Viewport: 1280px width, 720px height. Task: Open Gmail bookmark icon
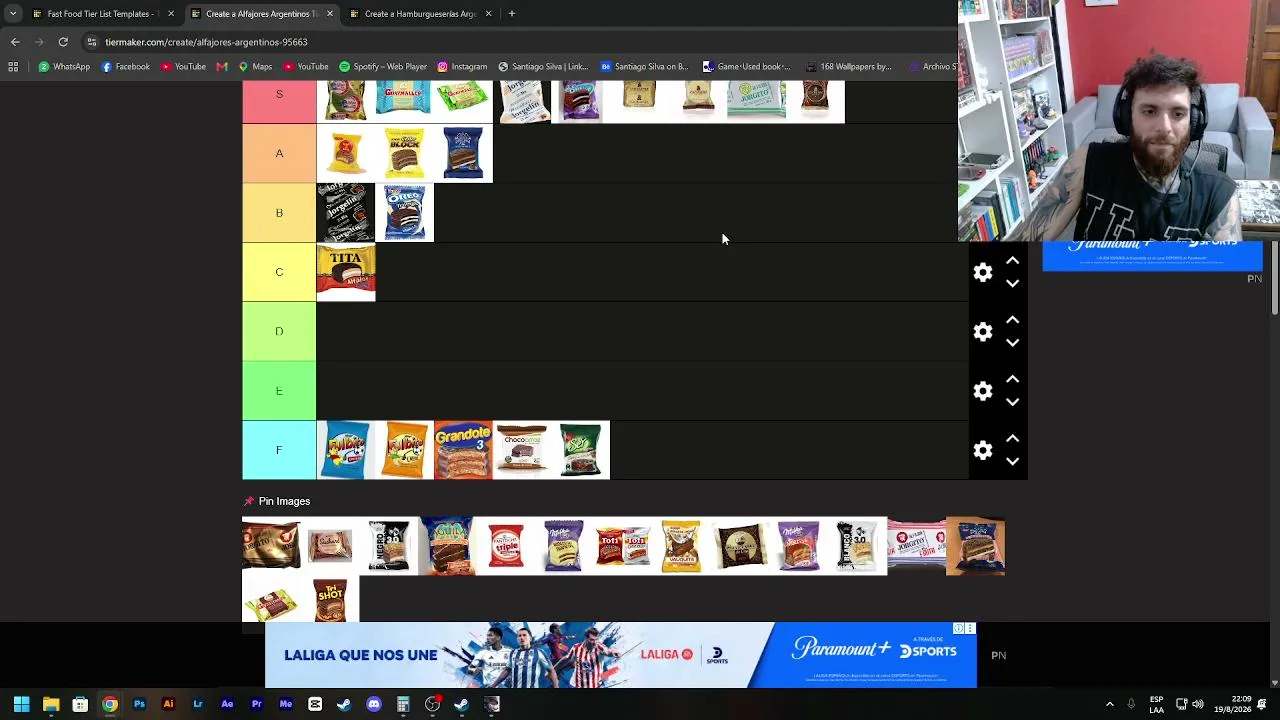(222, 67)
